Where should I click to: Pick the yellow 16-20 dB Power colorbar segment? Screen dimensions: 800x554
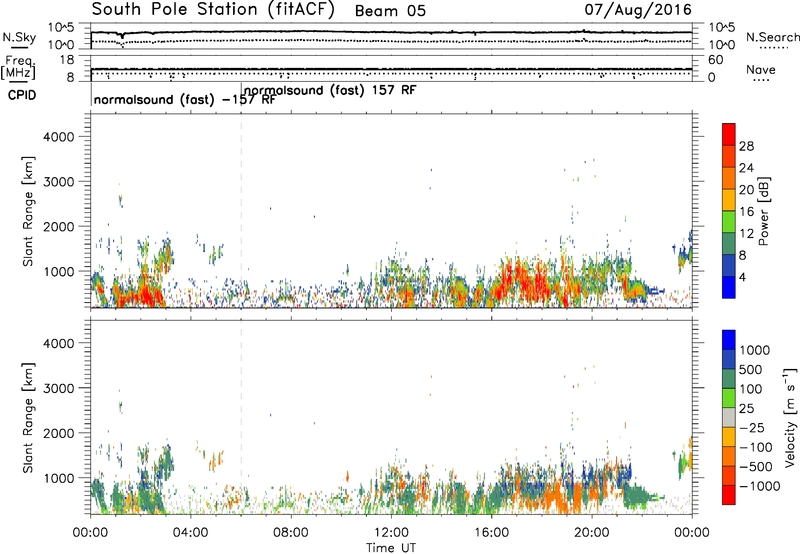point(729,200)
